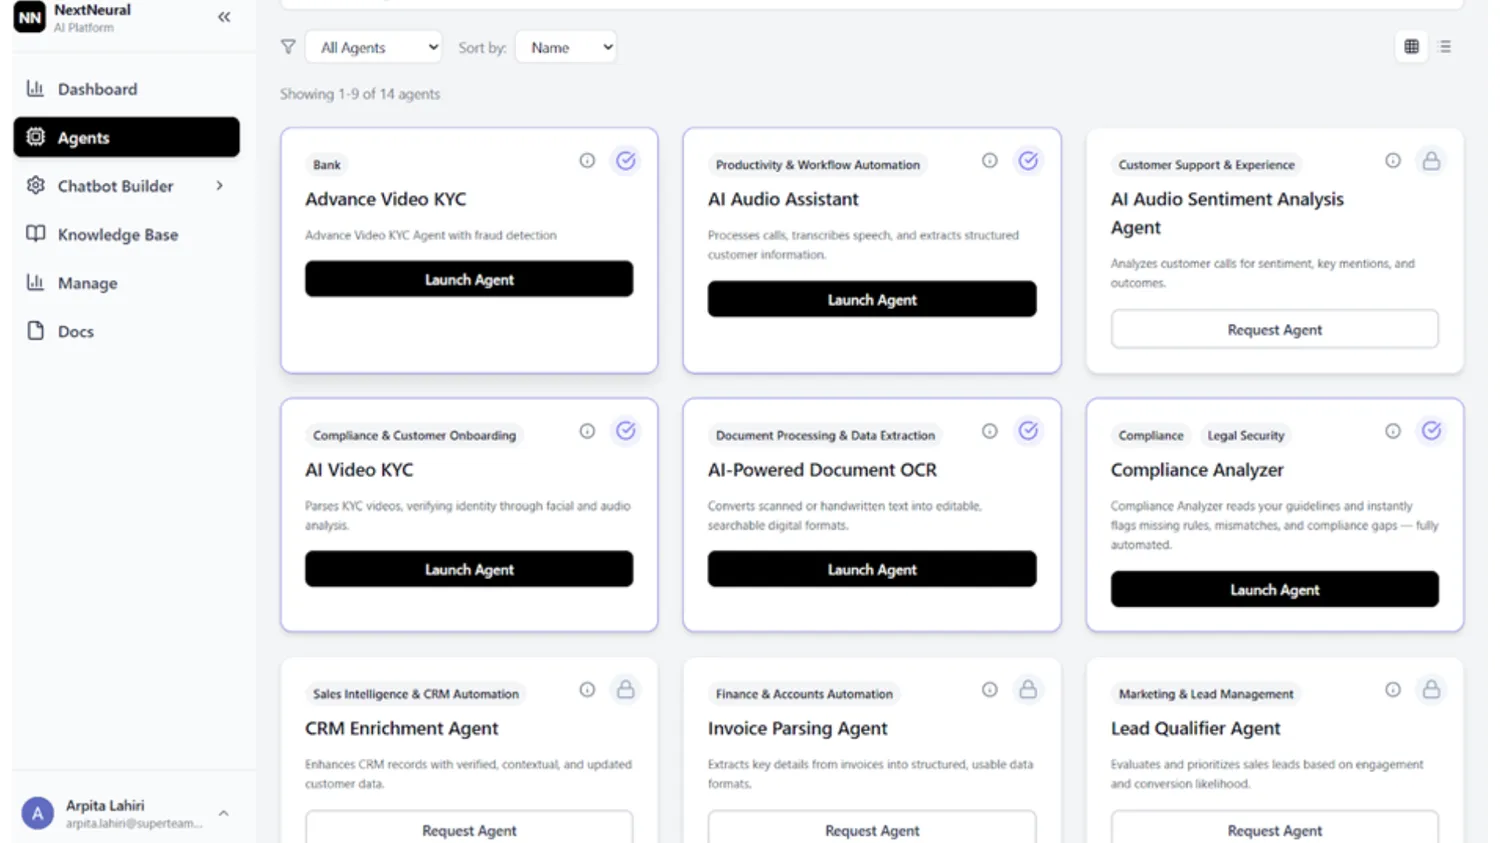Click the lock icon on AI Audio Sentiment Analysis
The image size is (1500, 843).
(1431, 160)
